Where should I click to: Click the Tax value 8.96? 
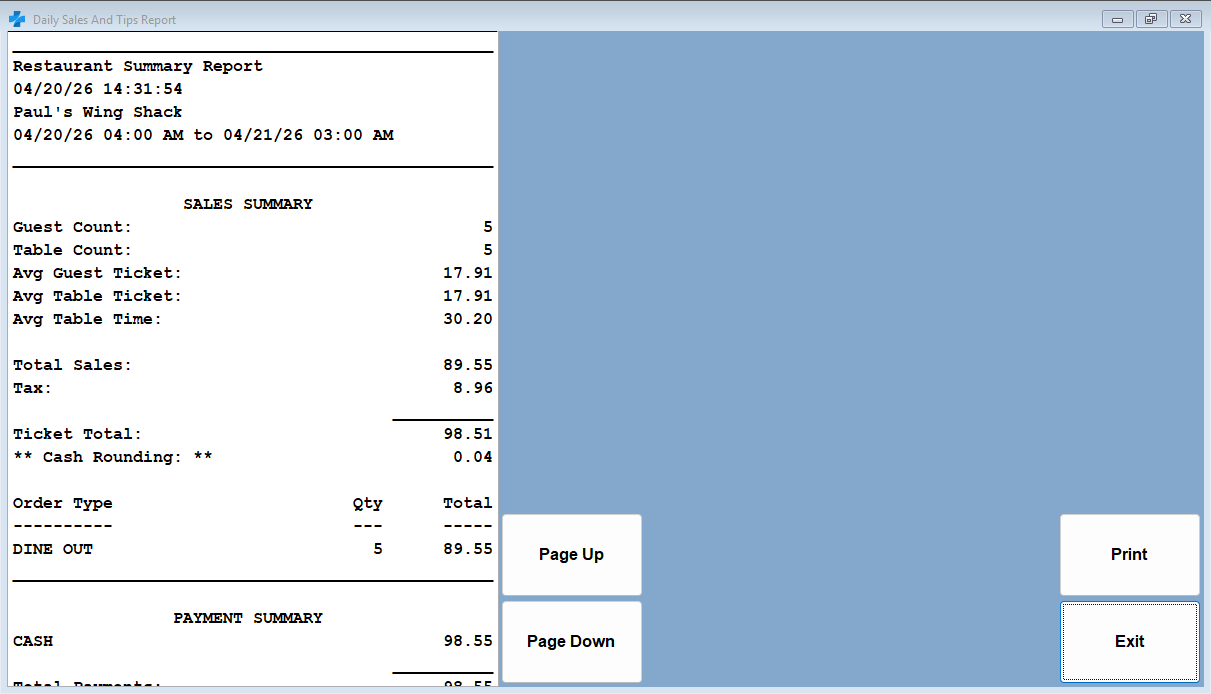tap(473, 388)
